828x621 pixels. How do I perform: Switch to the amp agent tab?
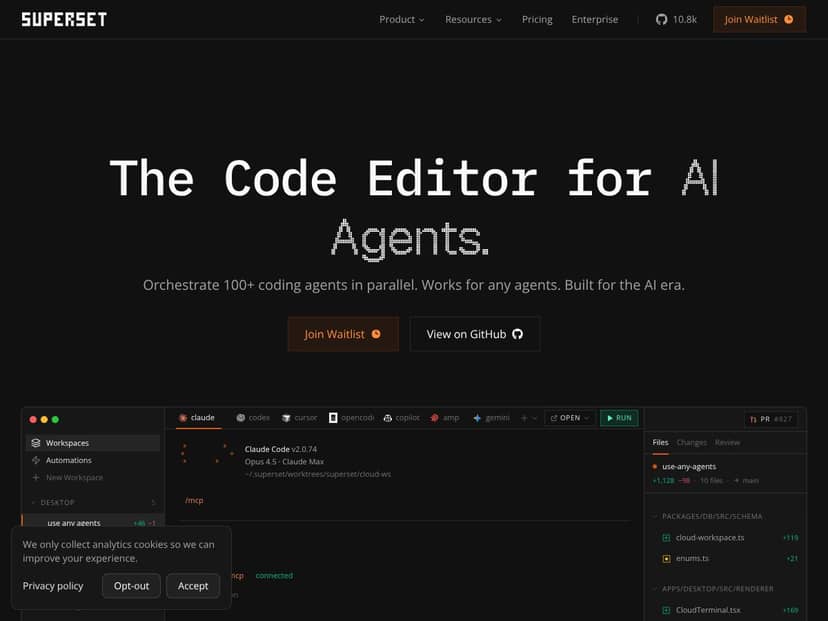point(445,418)
